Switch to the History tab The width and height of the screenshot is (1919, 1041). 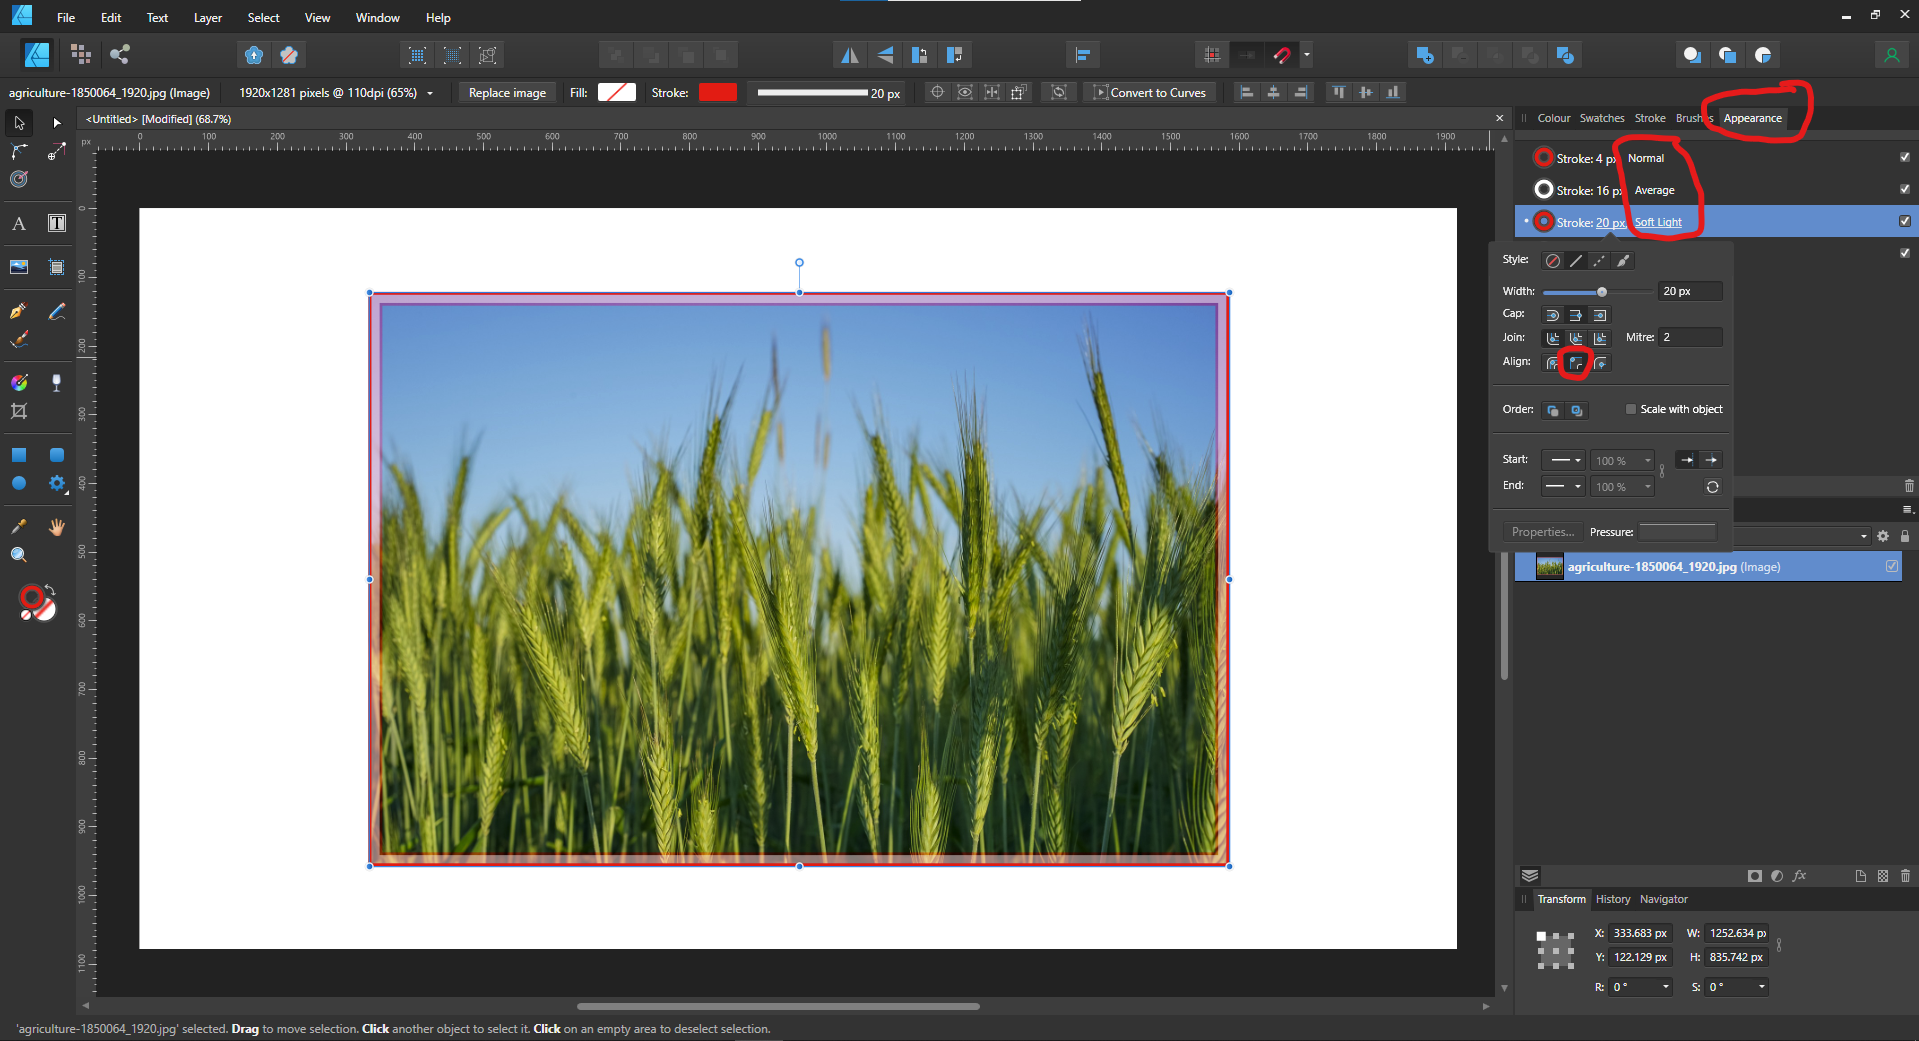[1612, 899]
